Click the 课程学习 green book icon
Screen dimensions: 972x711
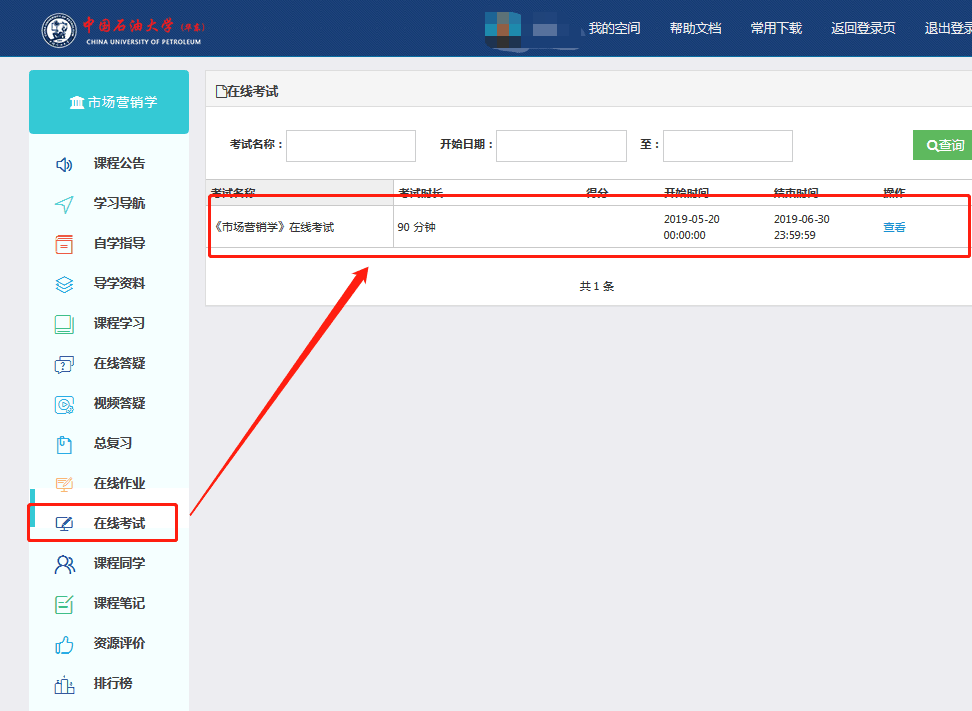pos(64,324)
